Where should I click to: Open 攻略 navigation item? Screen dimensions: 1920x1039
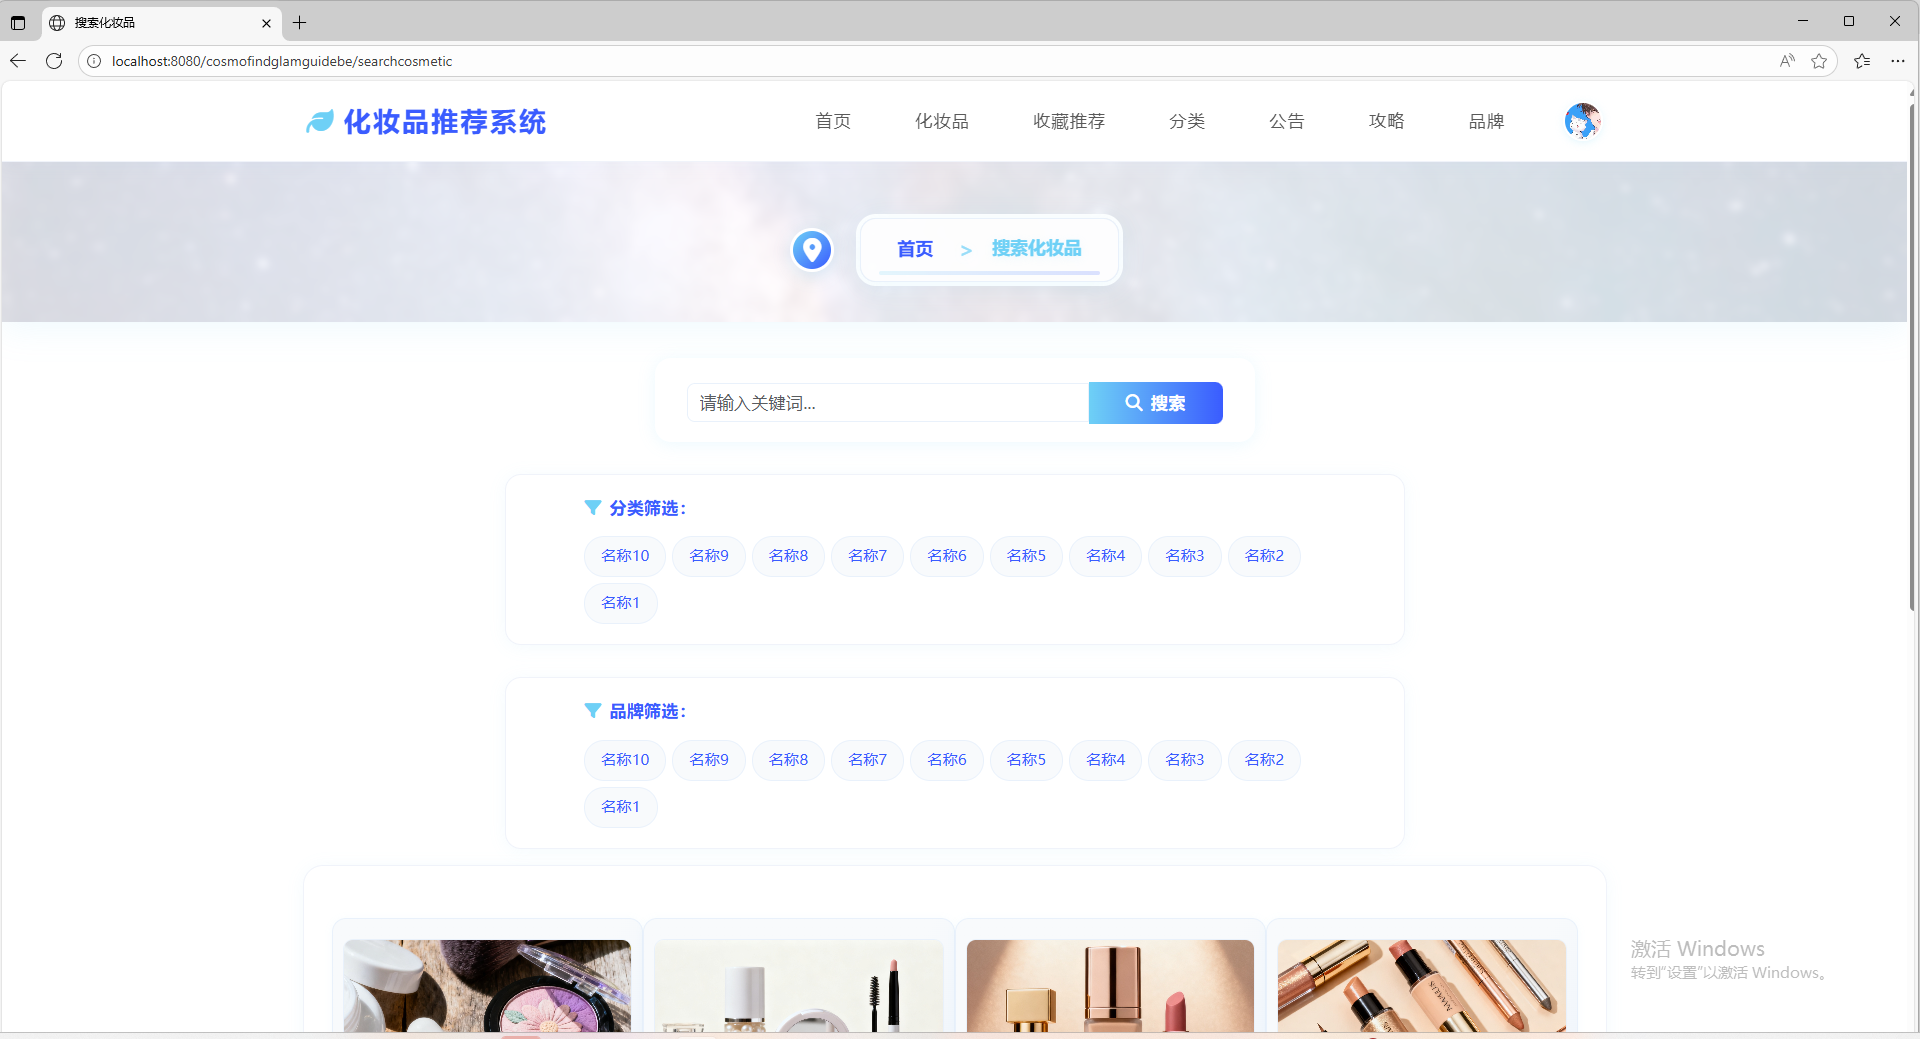[x=1387, y=121]
